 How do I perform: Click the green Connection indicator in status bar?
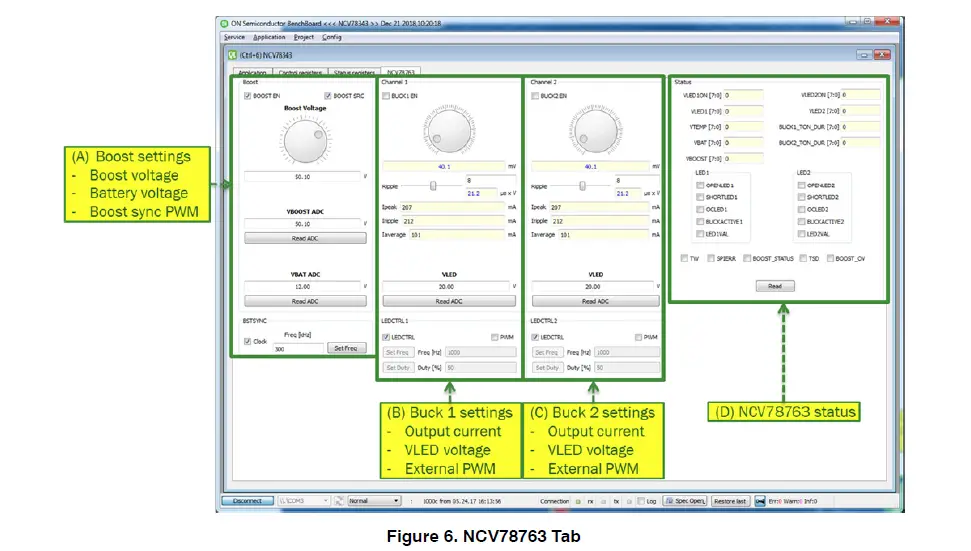click(579, 500)
